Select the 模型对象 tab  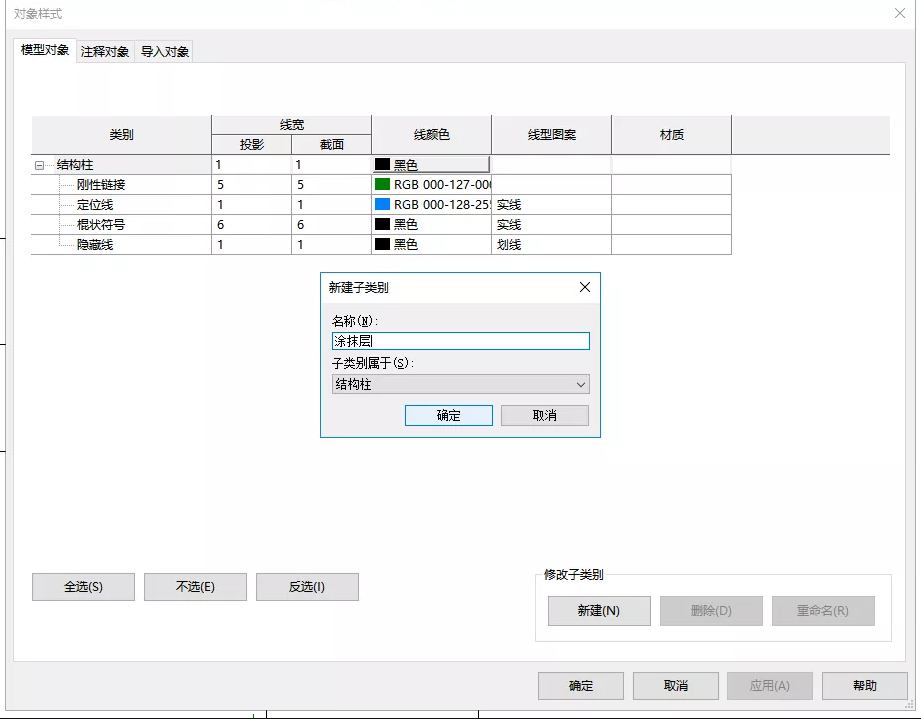[45, 50]
